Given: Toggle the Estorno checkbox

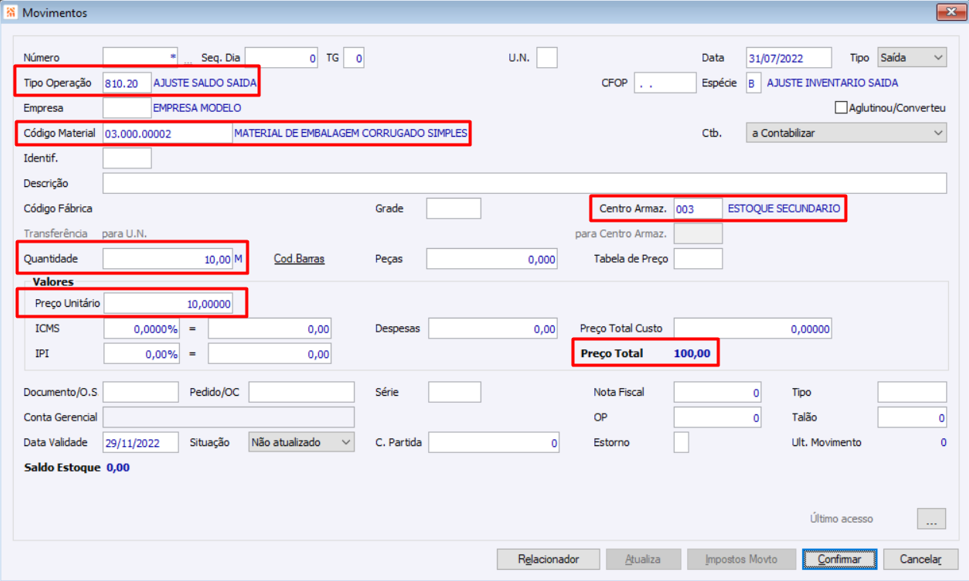Looking at the screenshot, I should point(681,443).
